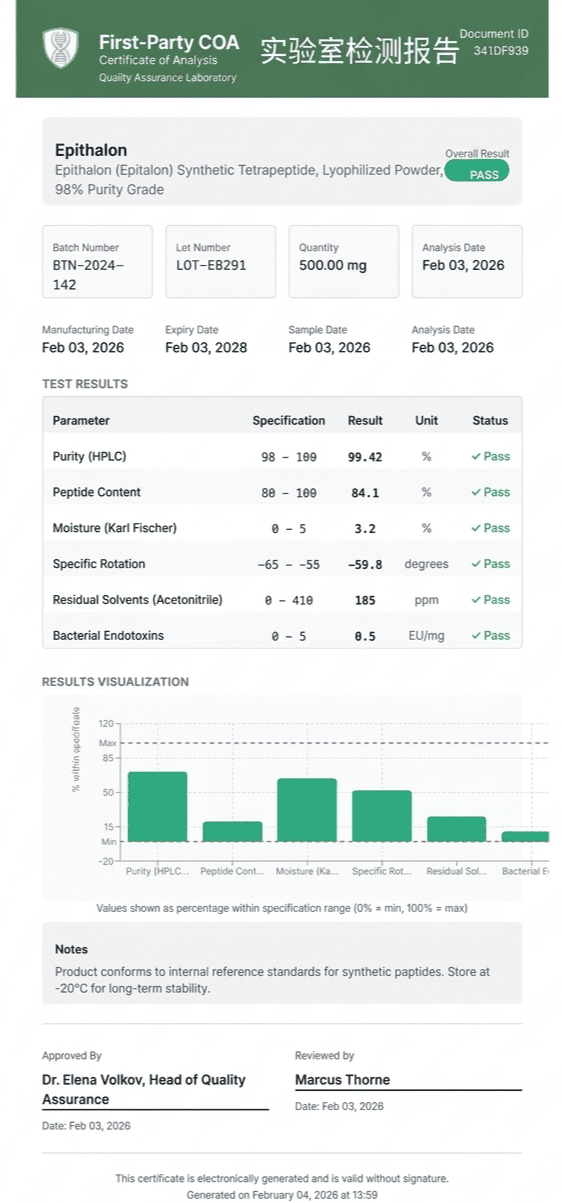Click the Status column header

point(490,421)
